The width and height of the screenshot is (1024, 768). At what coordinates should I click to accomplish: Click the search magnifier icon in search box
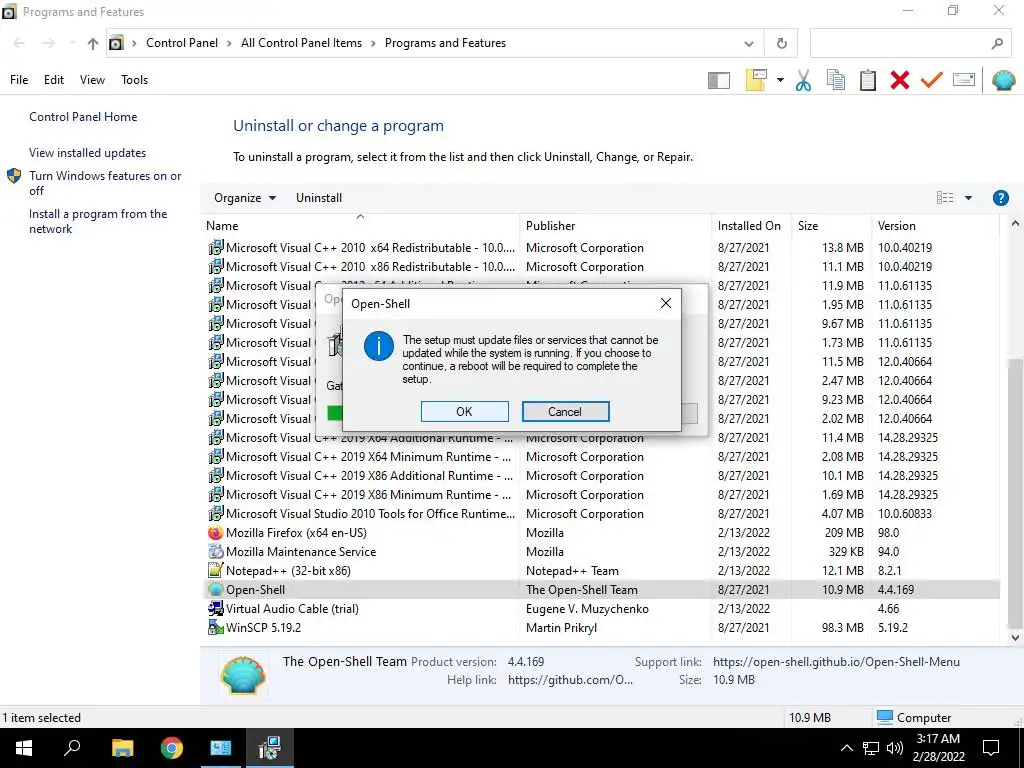[997, 43]
